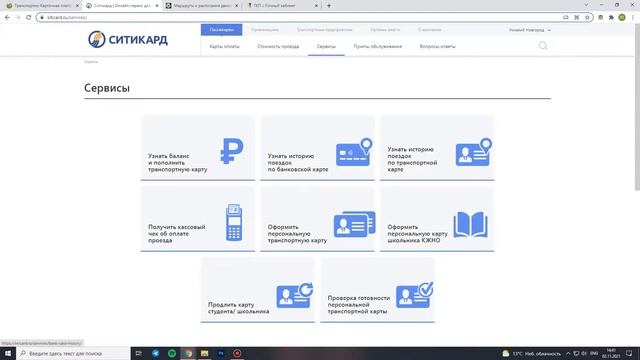Viewport: 640px width, 360px height.
Task: Open the taskbar clock and date
Action: tap(611, 353)
